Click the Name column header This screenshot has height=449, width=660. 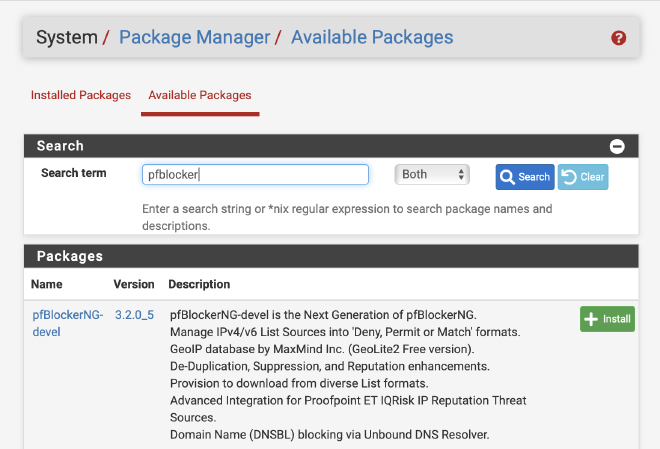(47, 284)
